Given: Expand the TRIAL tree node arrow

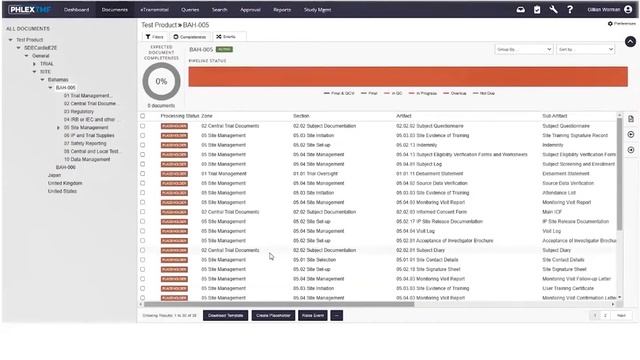Looking at the screenshot, I should click(34, 64).
